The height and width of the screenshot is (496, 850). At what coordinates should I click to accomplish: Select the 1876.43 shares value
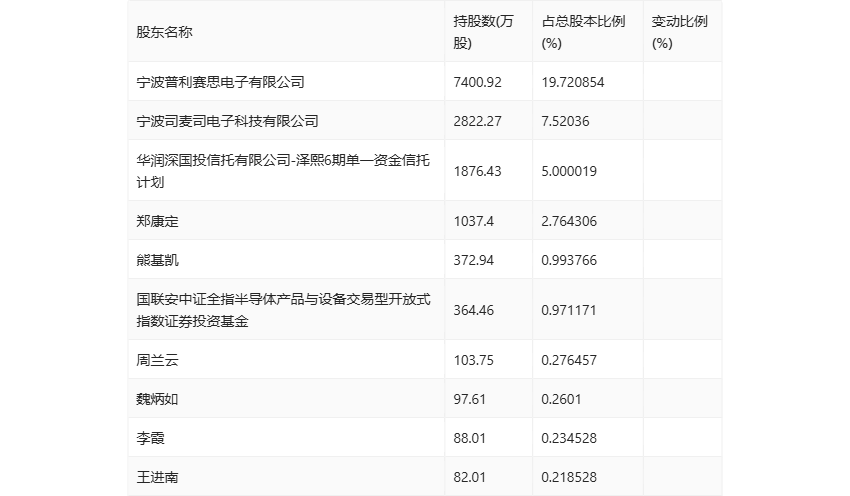pos(478,171)
